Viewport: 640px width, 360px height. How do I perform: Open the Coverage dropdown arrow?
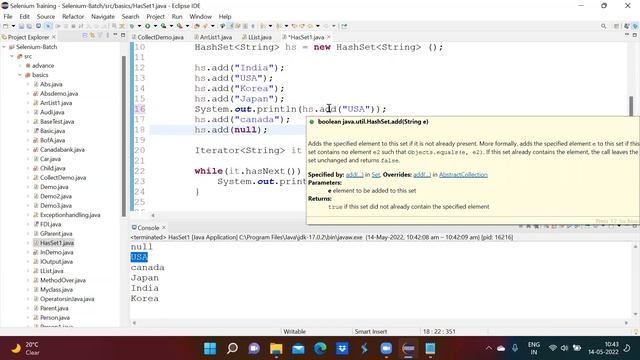click(171, 26)
